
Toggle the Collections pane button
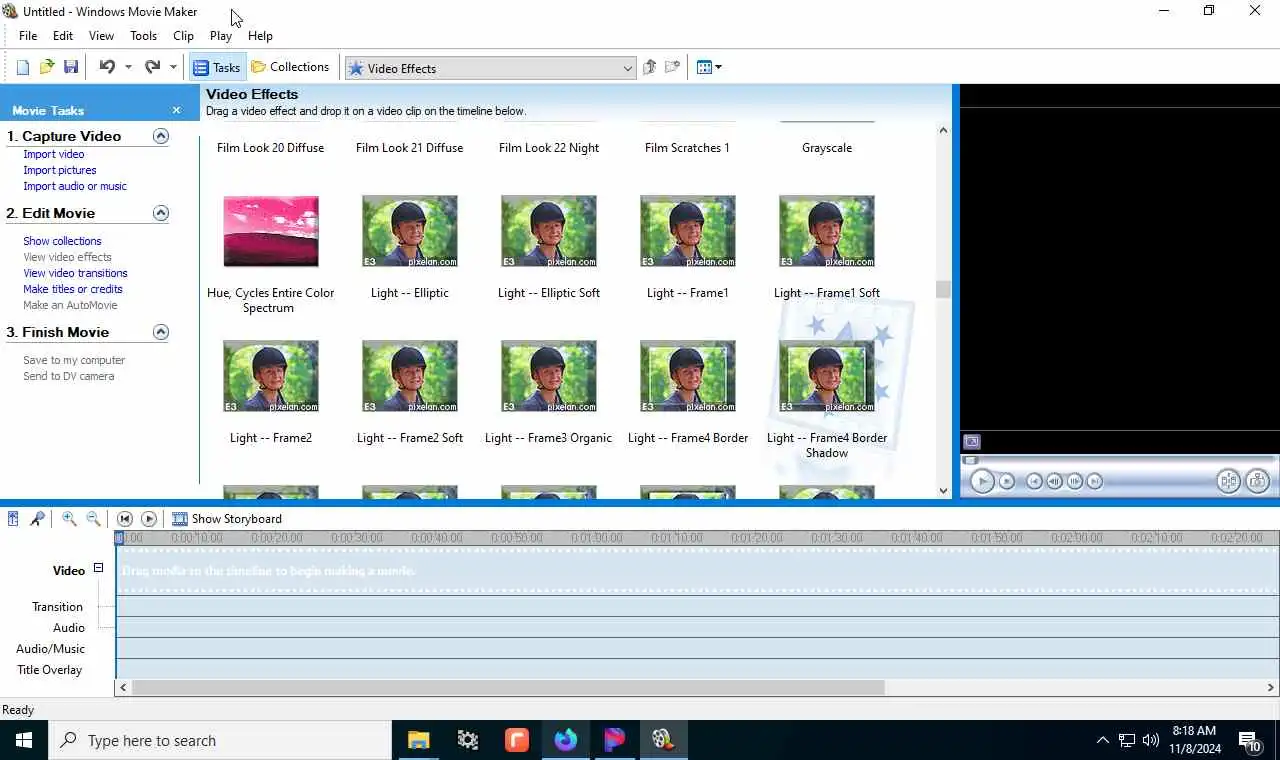click(x=290, y=67)
